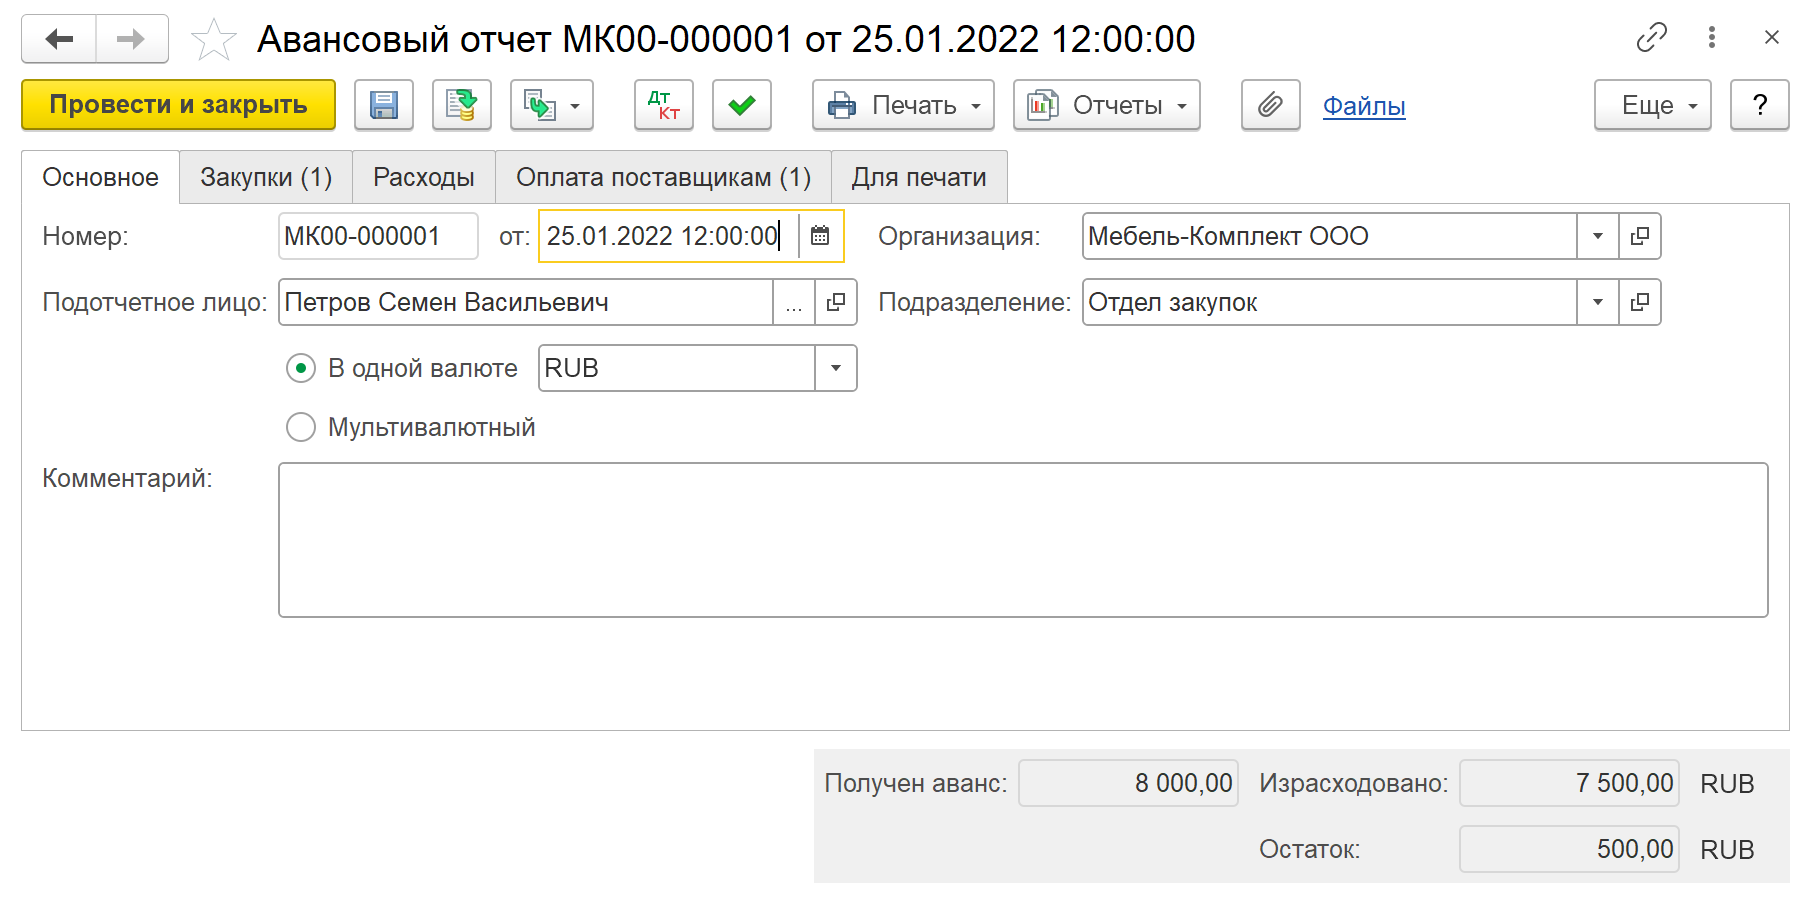
Task: Switch to the Закупки (1) tab
Action: coord(265,177)
